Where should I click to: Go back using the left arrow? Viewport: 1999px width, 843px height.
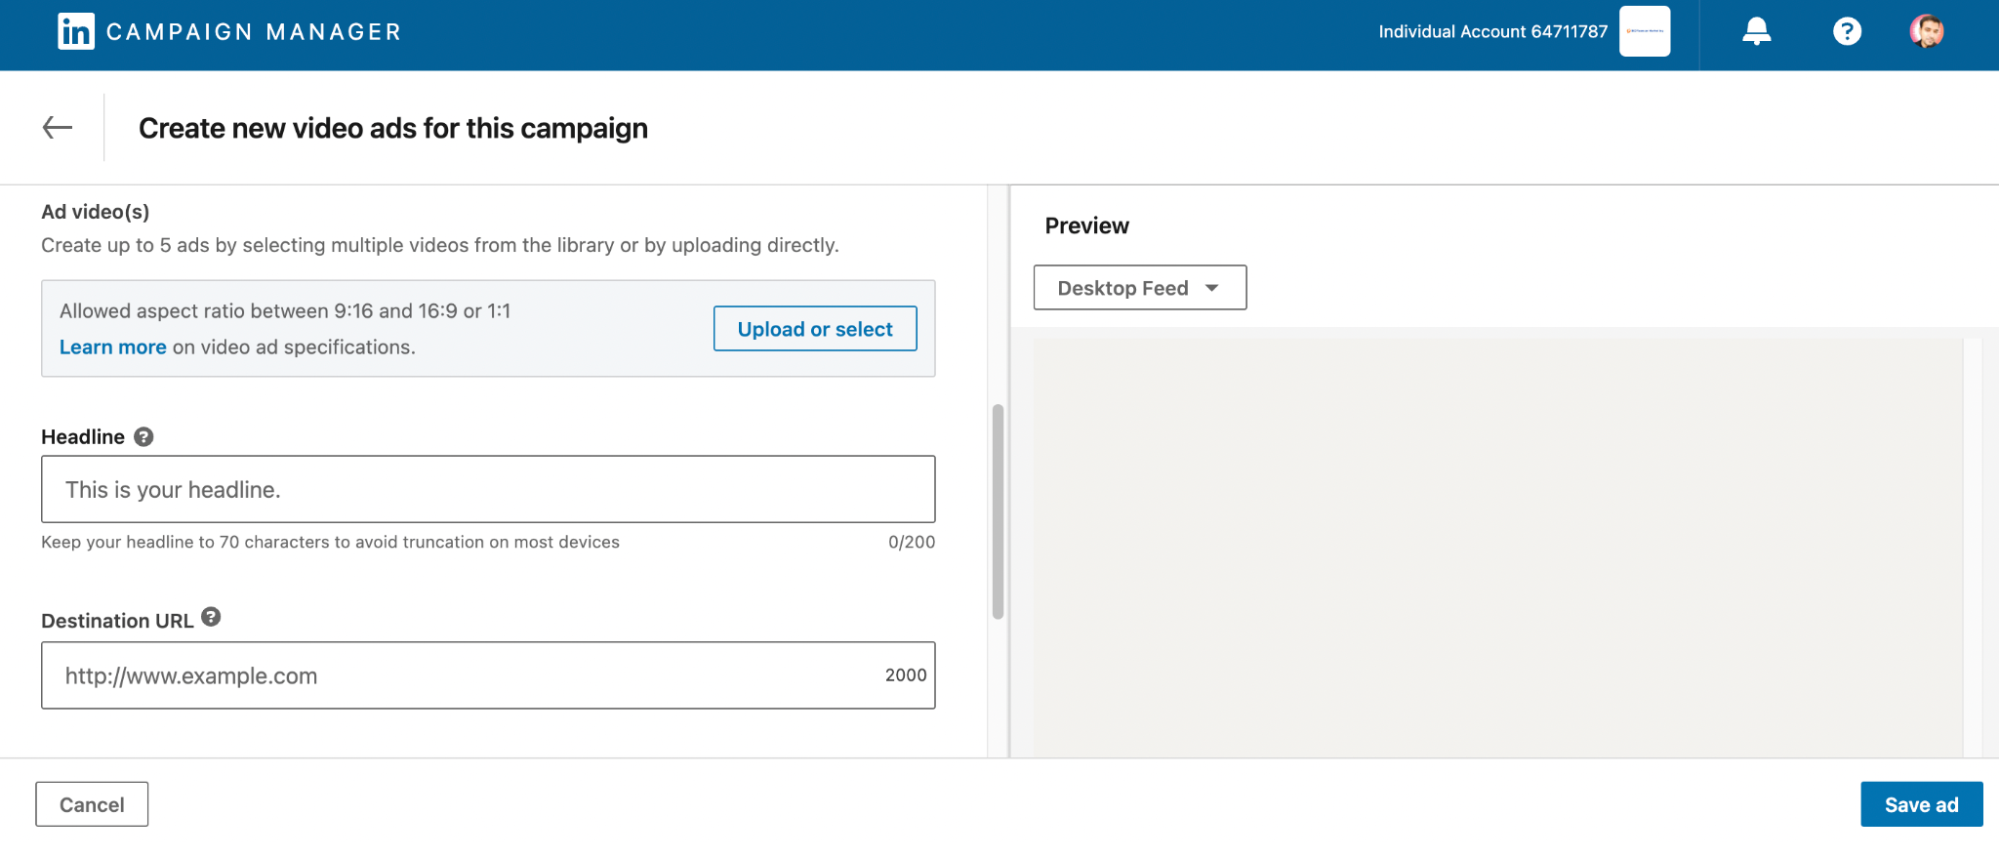coord(58,128)
